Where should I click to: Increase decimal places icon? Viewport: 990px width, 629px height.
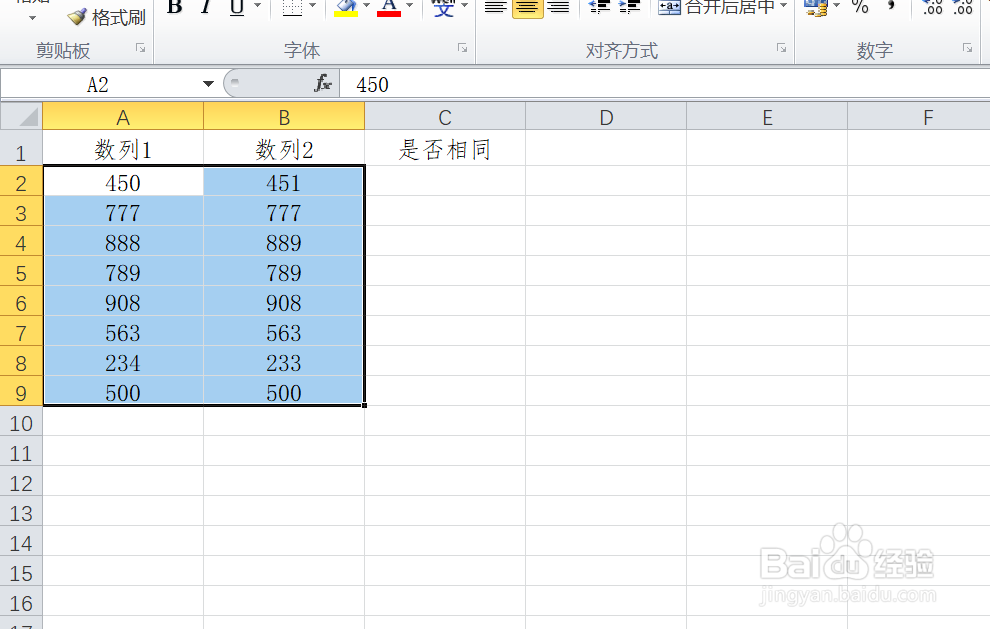(933, 8)
